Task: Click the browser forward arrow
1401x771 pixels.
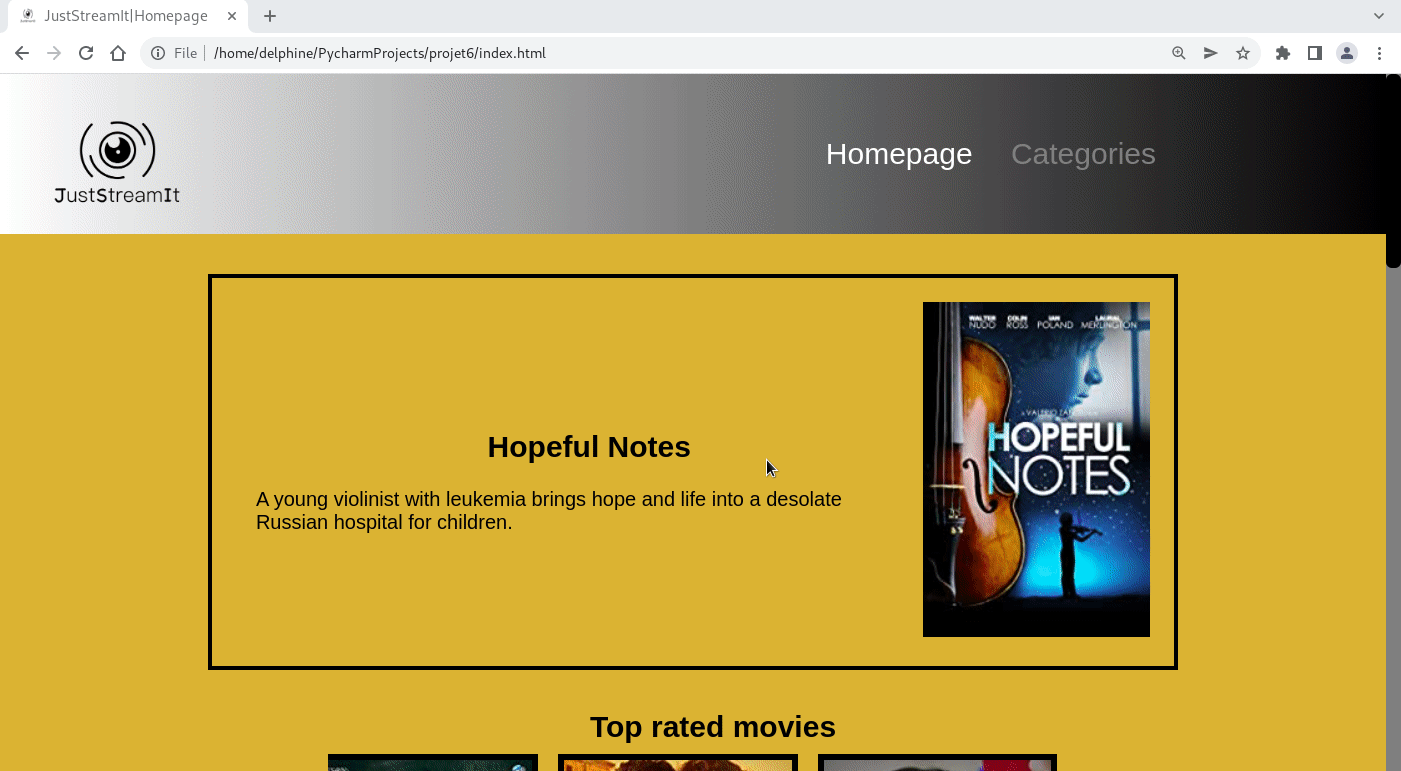Action: (54, 53)
